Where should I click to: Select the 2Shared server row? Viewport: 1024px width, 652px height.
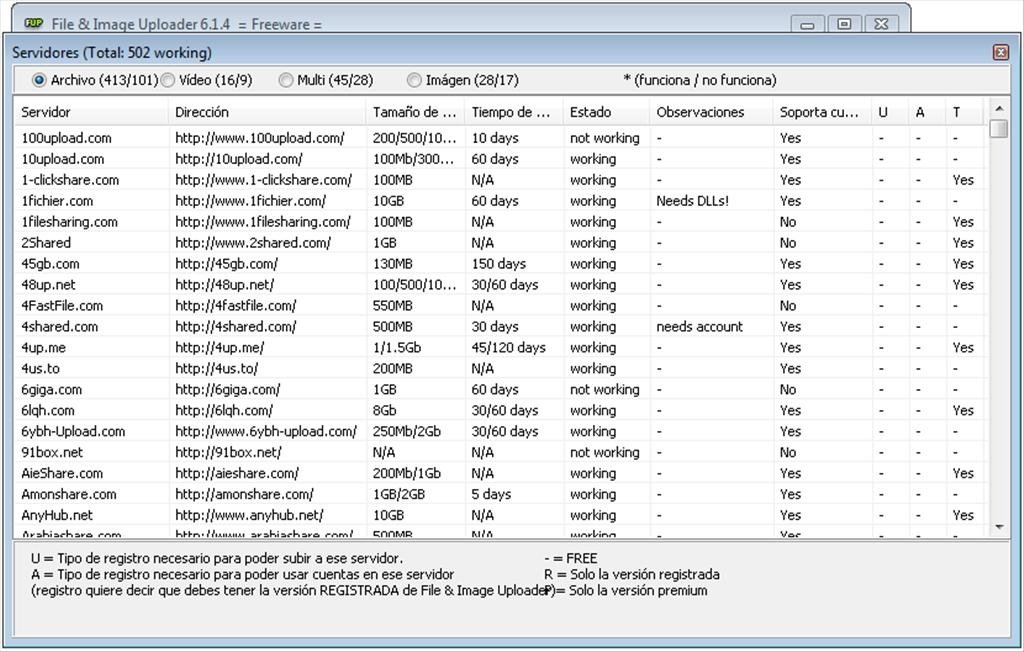click(500, 242)
